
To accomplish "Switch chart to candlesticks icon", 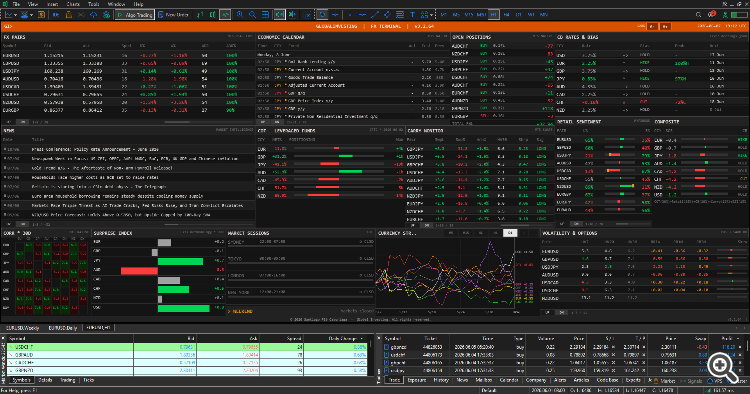I will (212, 15).
